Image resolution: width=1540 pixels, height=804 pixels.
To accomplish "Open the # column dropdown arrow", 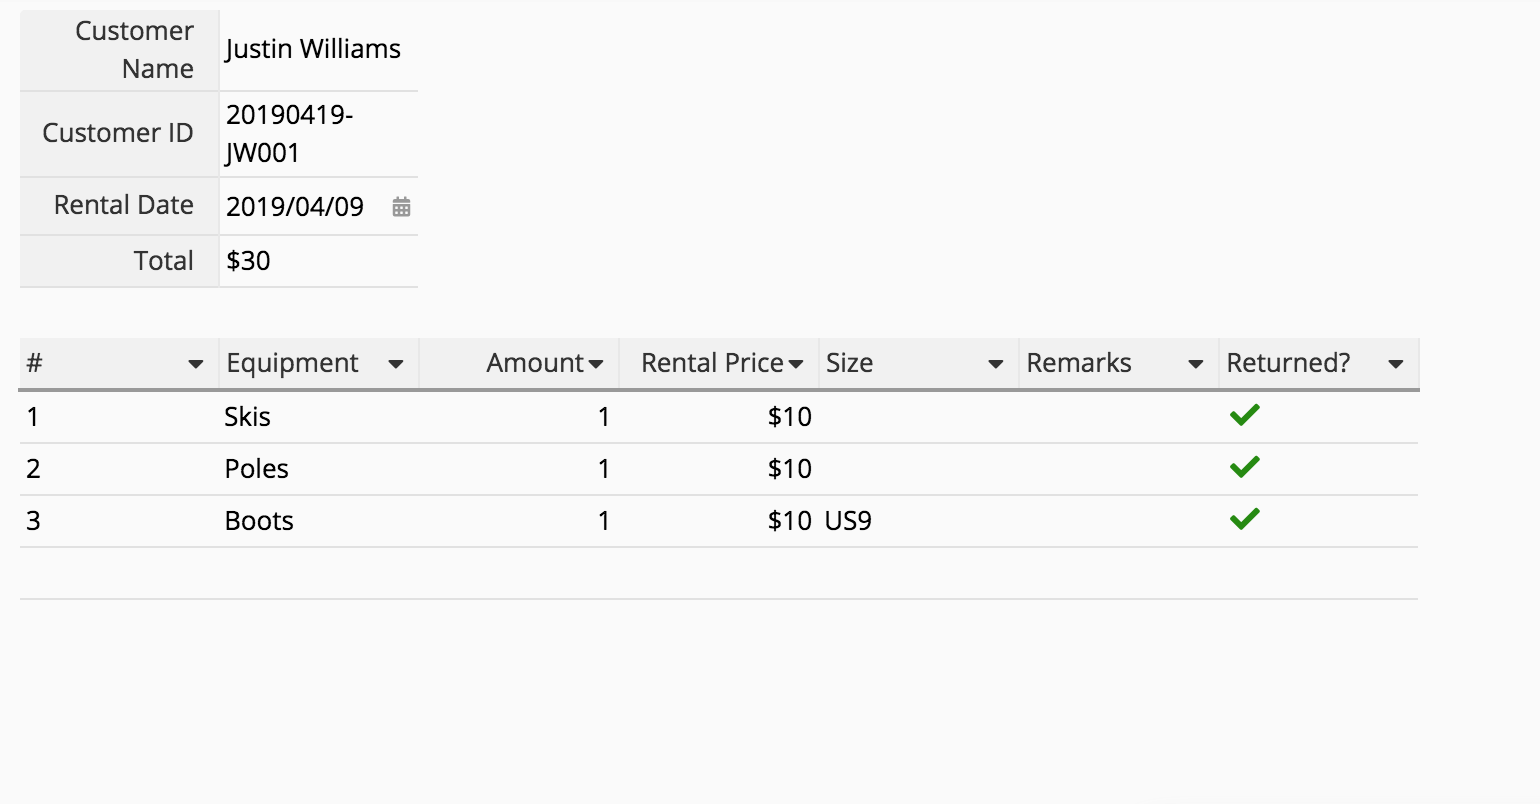I will pos(196,364).
